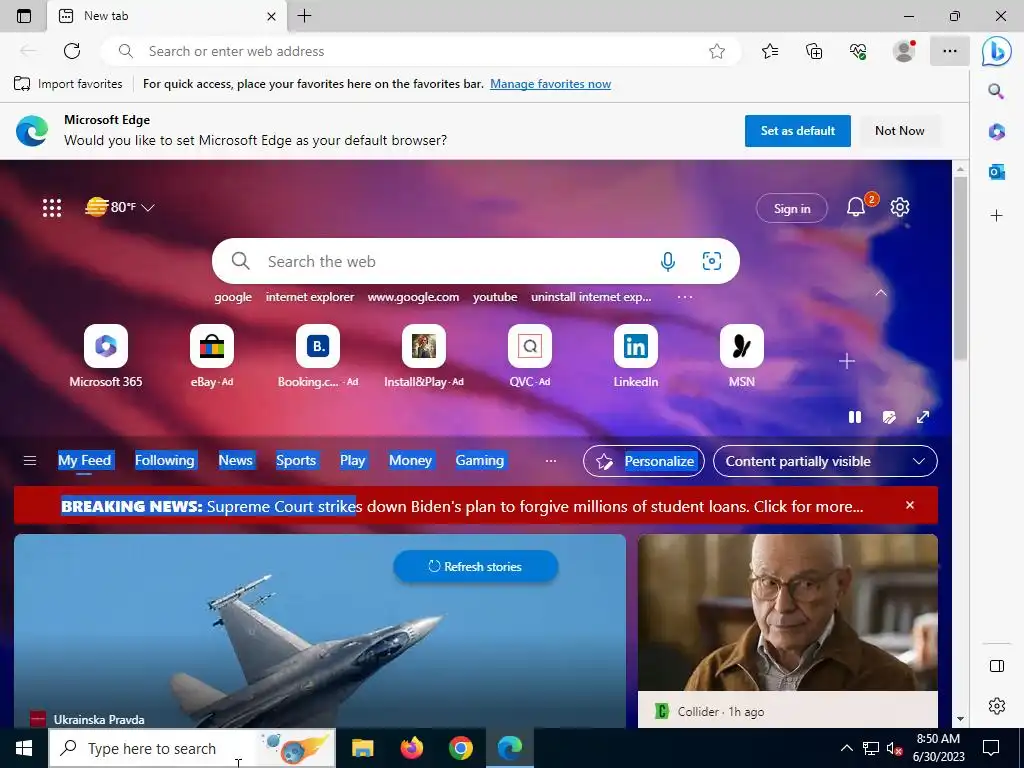This screenshot has width=1024, height=768.
Task: Open notifications bell with badge
Action: coord(856,207)
